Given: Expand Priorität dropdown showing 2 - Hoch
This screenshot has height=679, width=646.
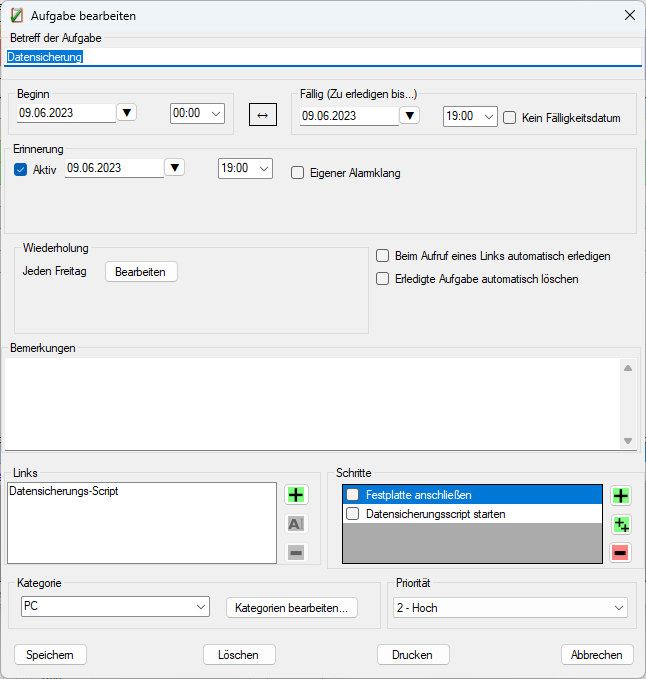Looking at the screenshot, I should (510, 608).
